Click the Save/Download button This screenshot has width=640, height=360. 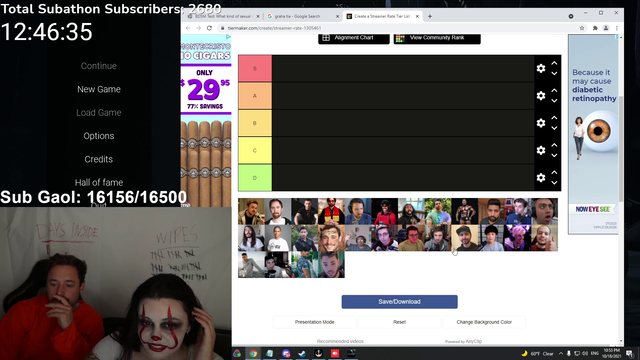399,302
